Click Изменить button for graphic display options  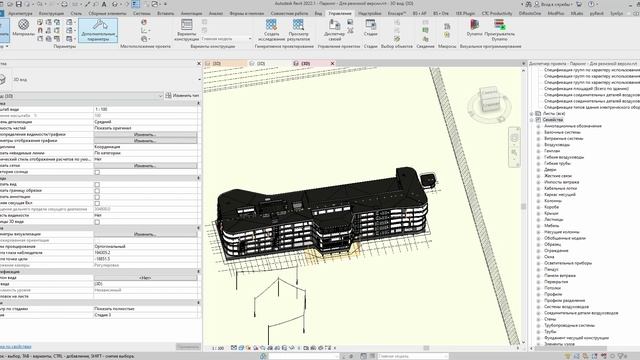145,140
